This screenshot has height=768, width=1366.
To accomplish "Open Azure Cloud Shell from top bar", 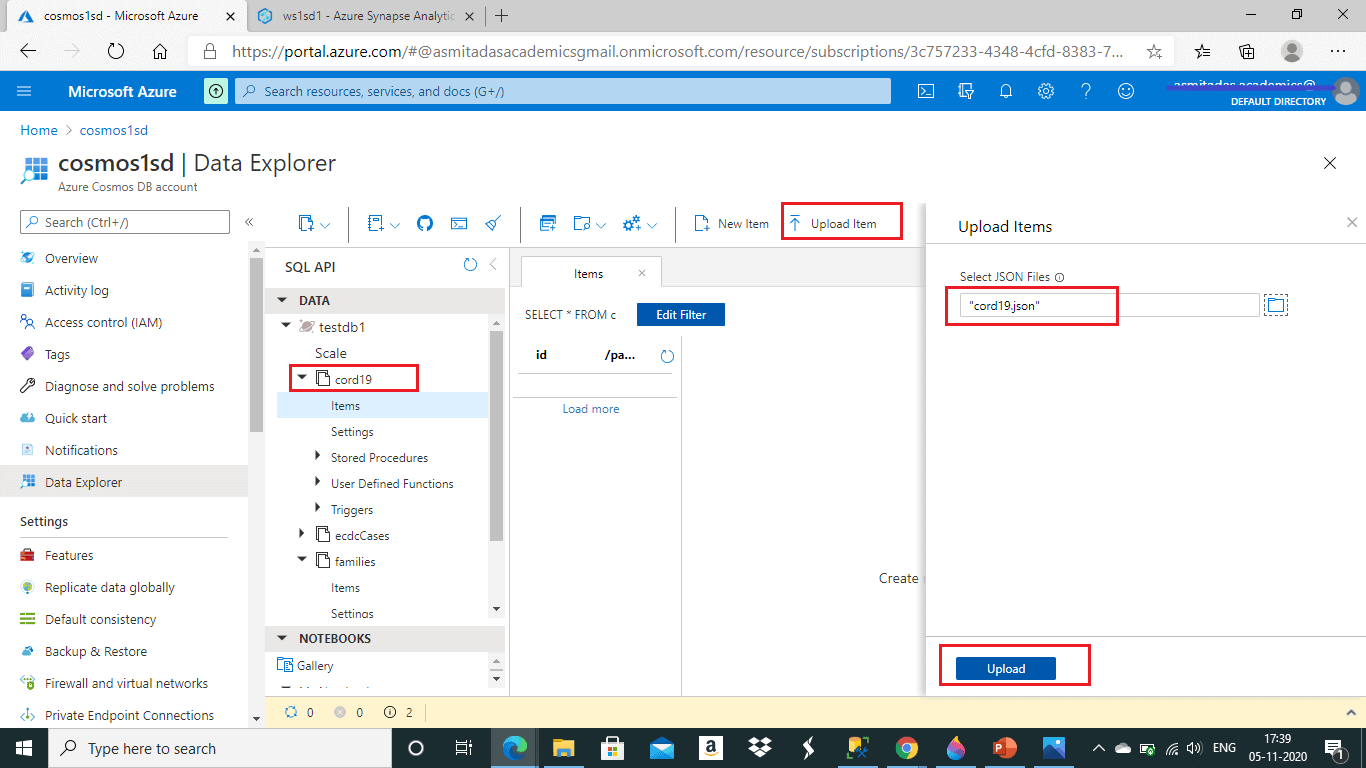I will pyautogui.click(x=926, y=91).
